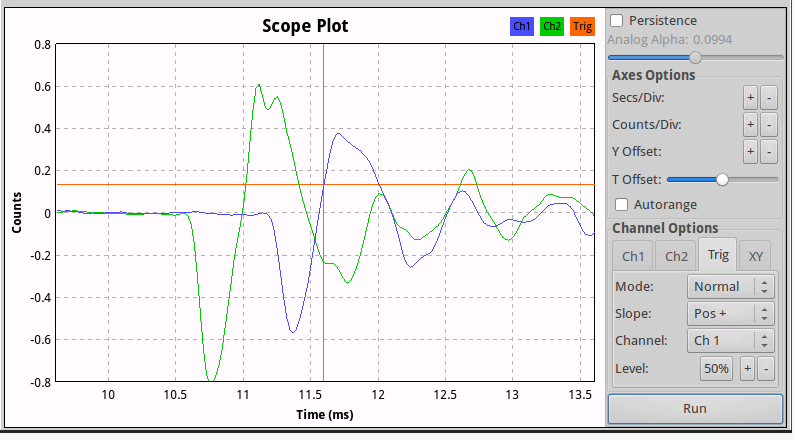This screenshot has width=794, height=440.
Task: Decrease Y Offset with minus button
Action: tap(768, 152)
